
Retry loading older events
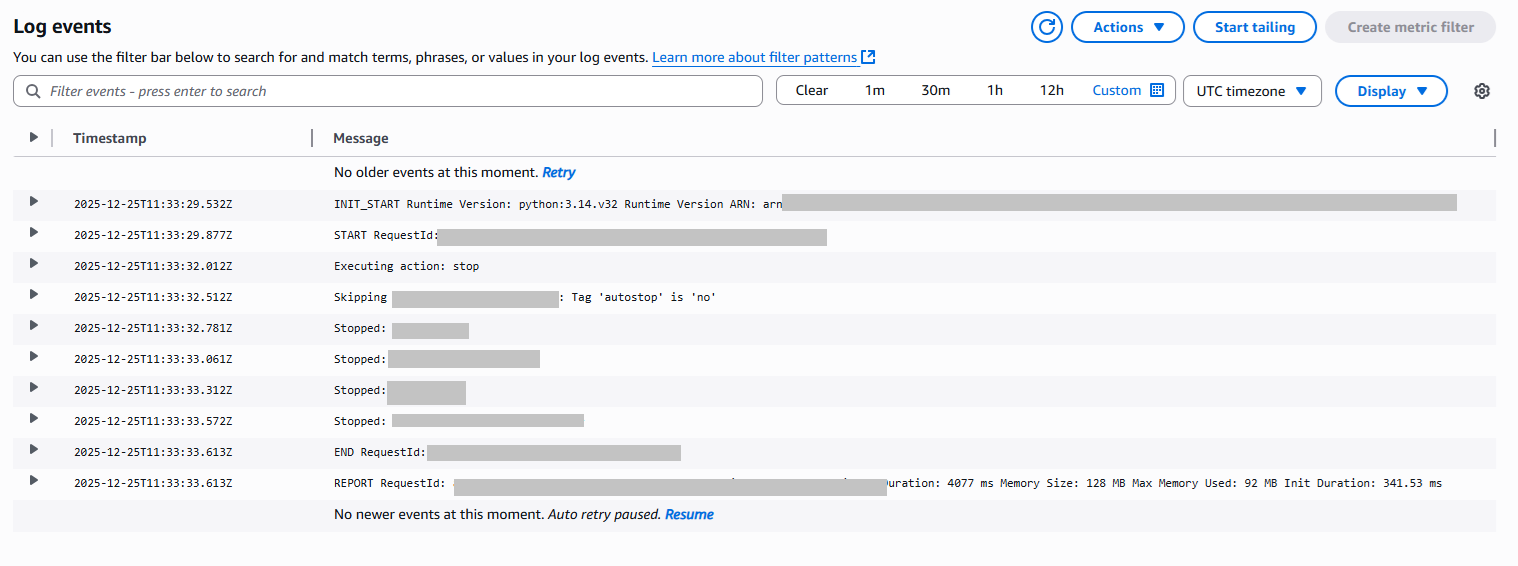tap(559, 172)
